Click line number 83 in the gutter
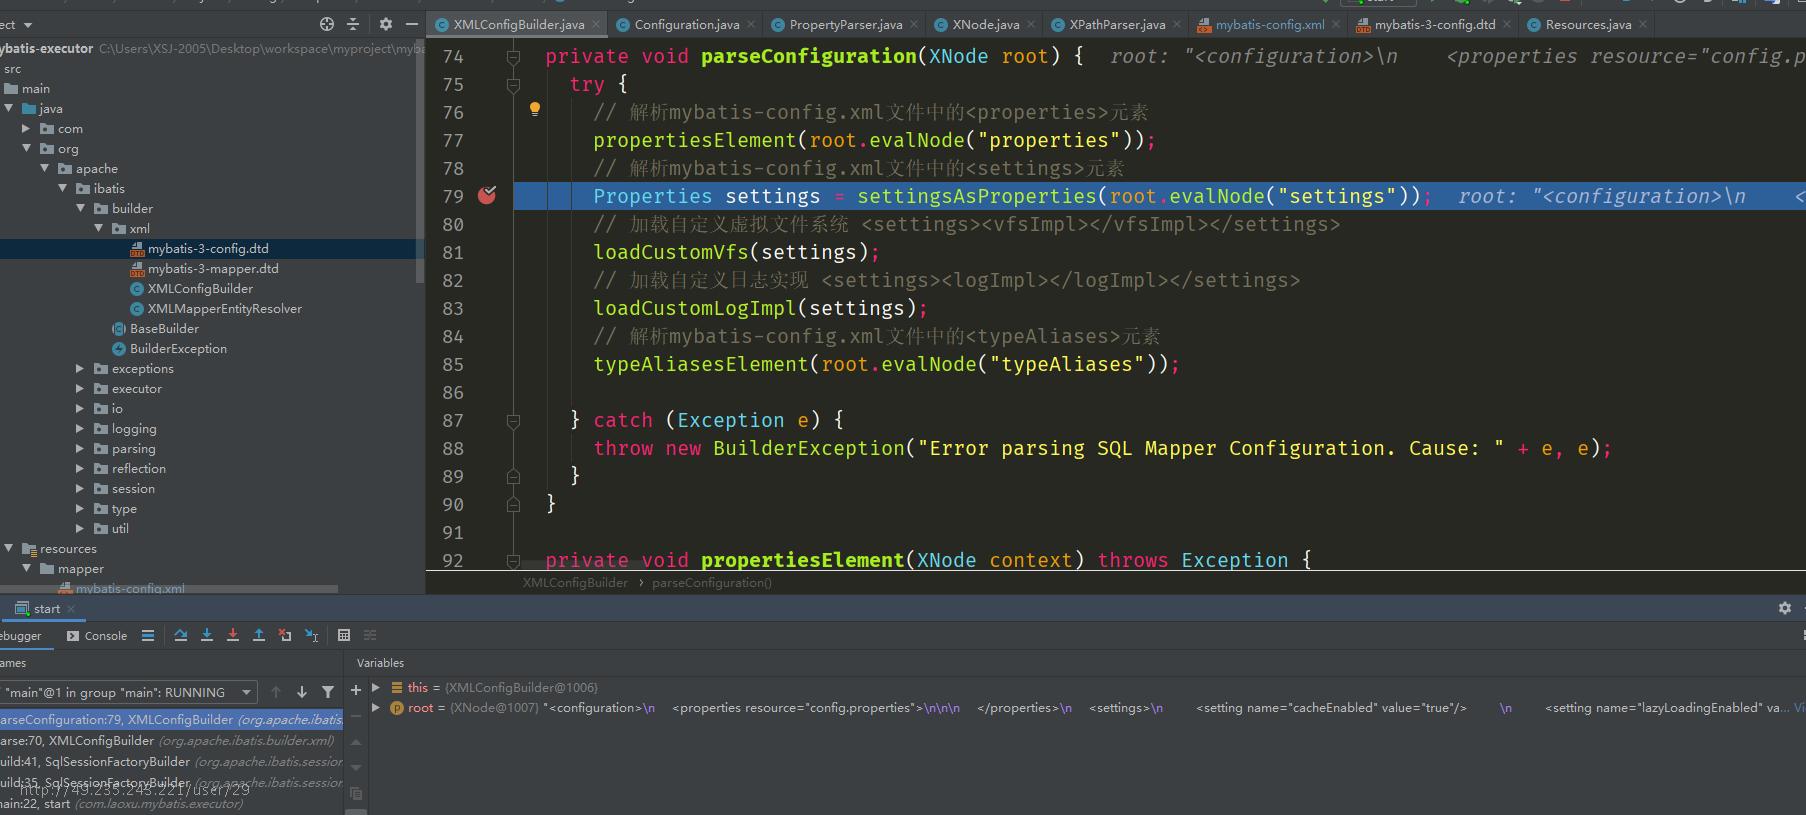 453,308
